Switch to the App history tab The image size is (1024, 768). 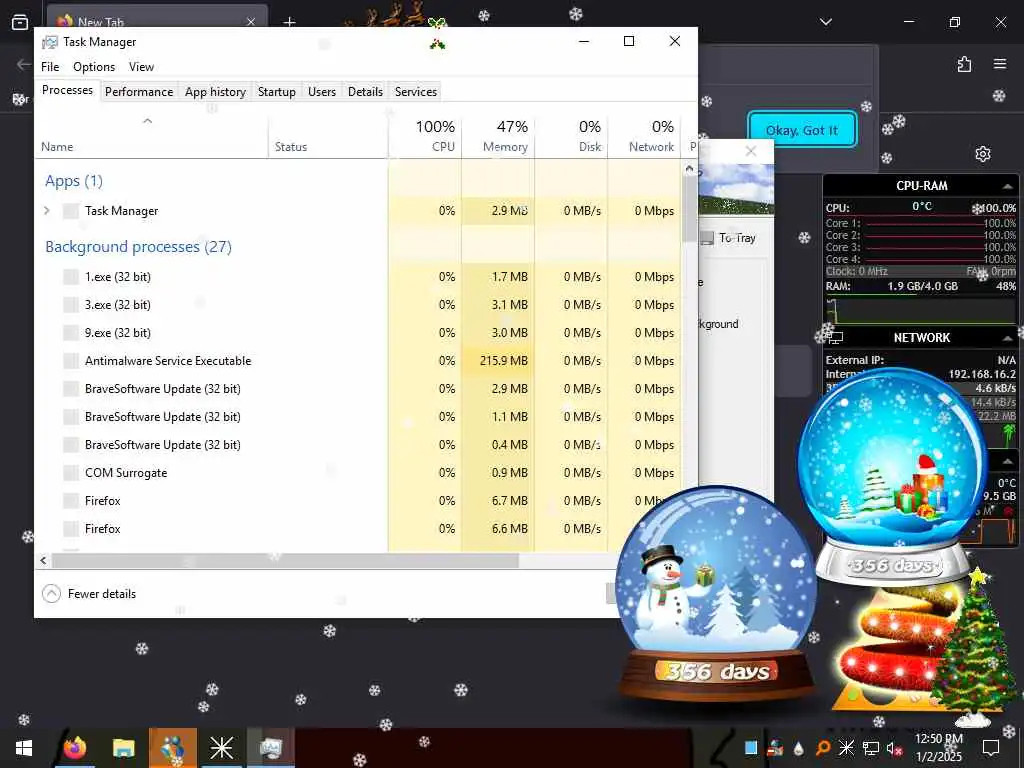(x=216, y=92)
